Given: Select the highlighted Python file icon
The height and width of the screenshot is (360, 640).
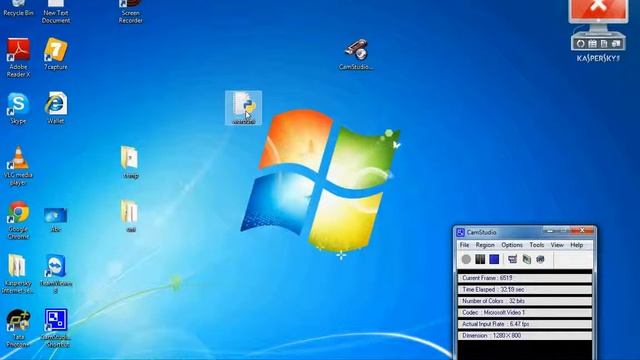Looking at the screenshot, I should tap(244, 108).
